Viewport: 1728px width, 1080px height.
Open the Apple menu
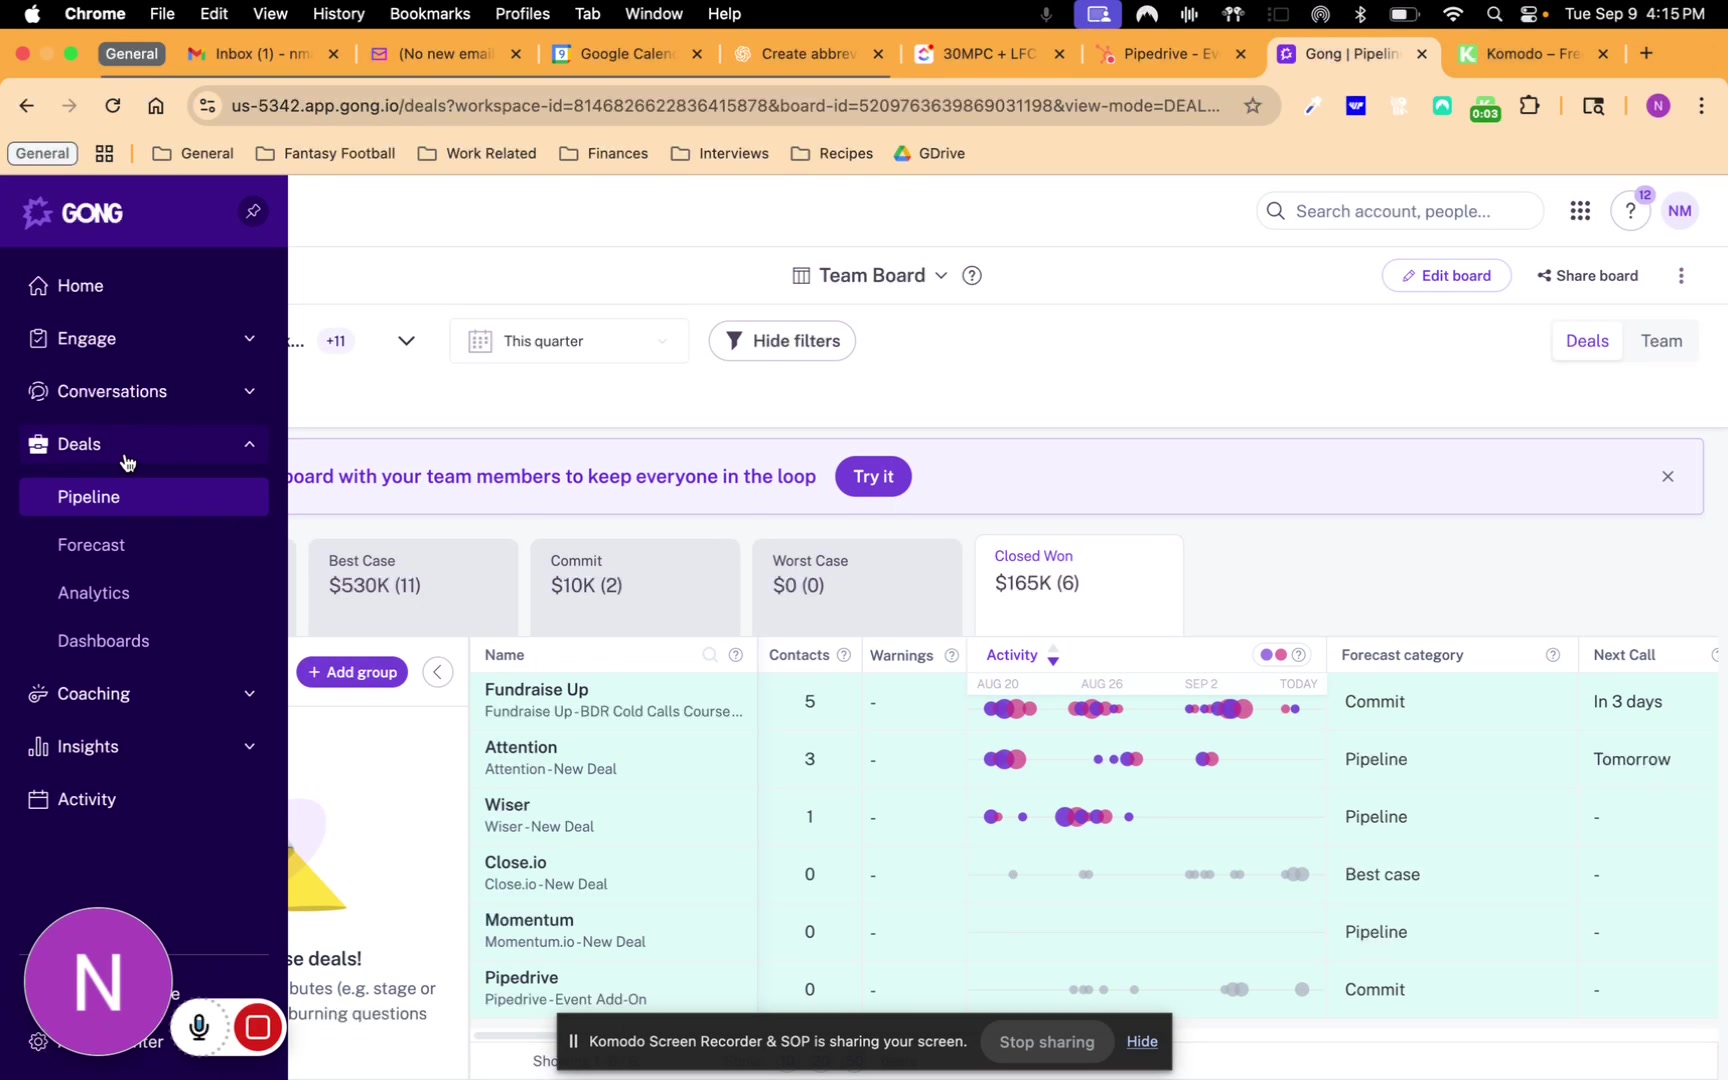[32, 14]
